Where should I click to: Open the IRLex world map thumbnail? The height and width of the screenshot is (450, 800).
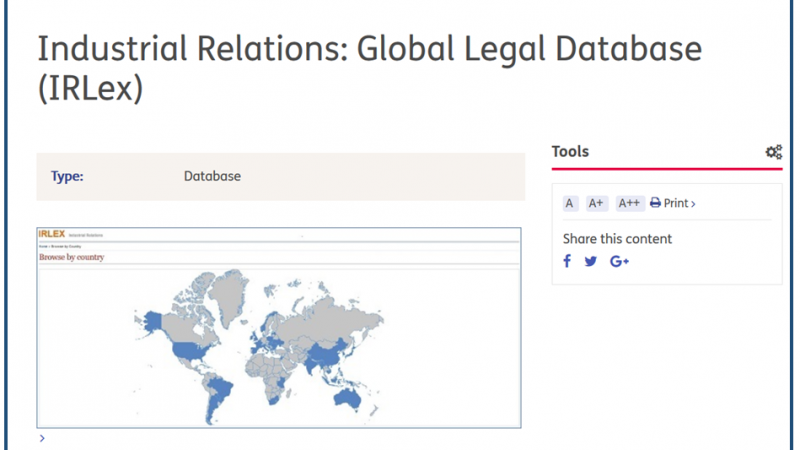pyautogui.click(x=279, y=328)
